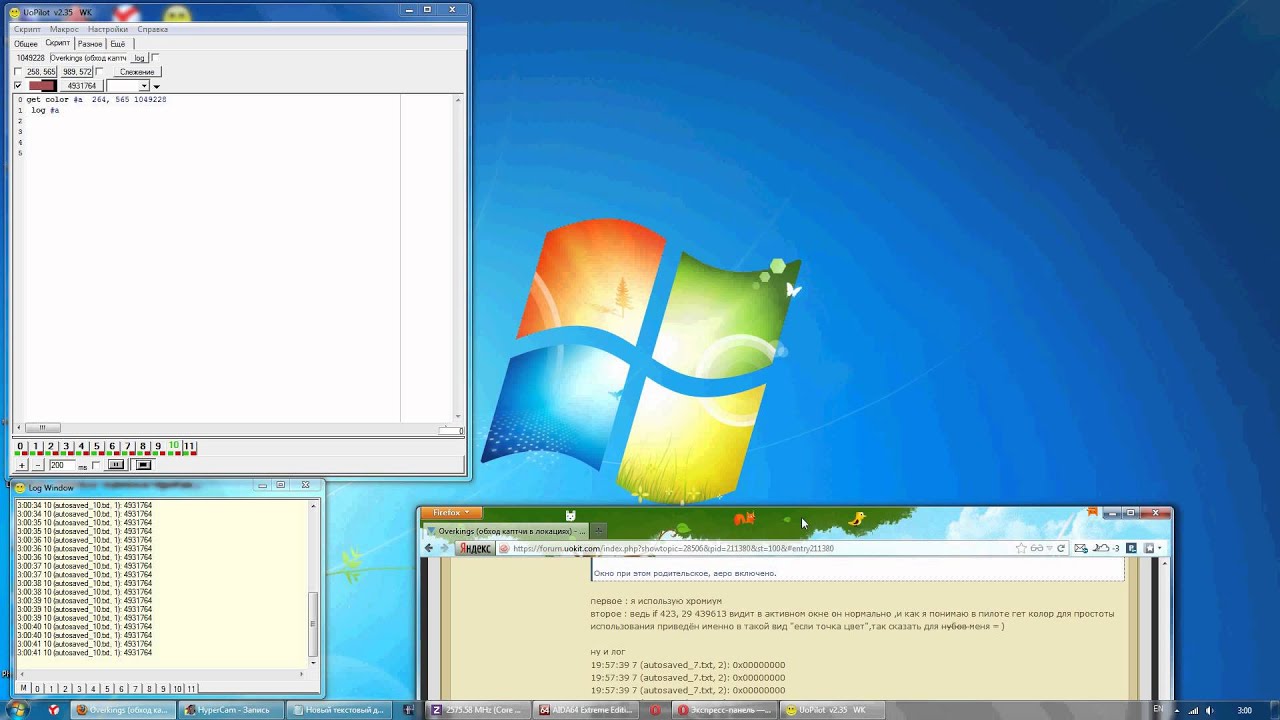This screenshot has width=1280, height=720.
Task: Select tab 10 in Log Window
Action: click(177, 689)
